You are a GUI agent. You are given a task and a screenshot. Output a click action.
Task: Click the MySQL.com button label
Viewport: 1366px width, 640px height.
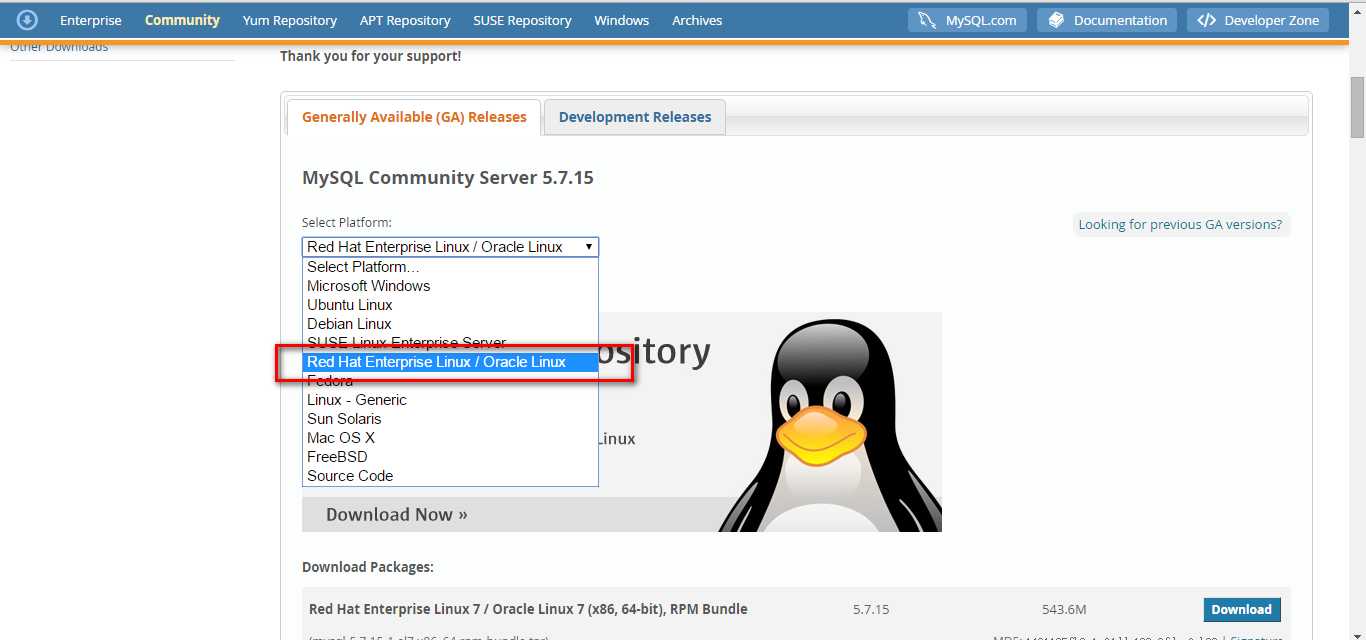point(981,20)
